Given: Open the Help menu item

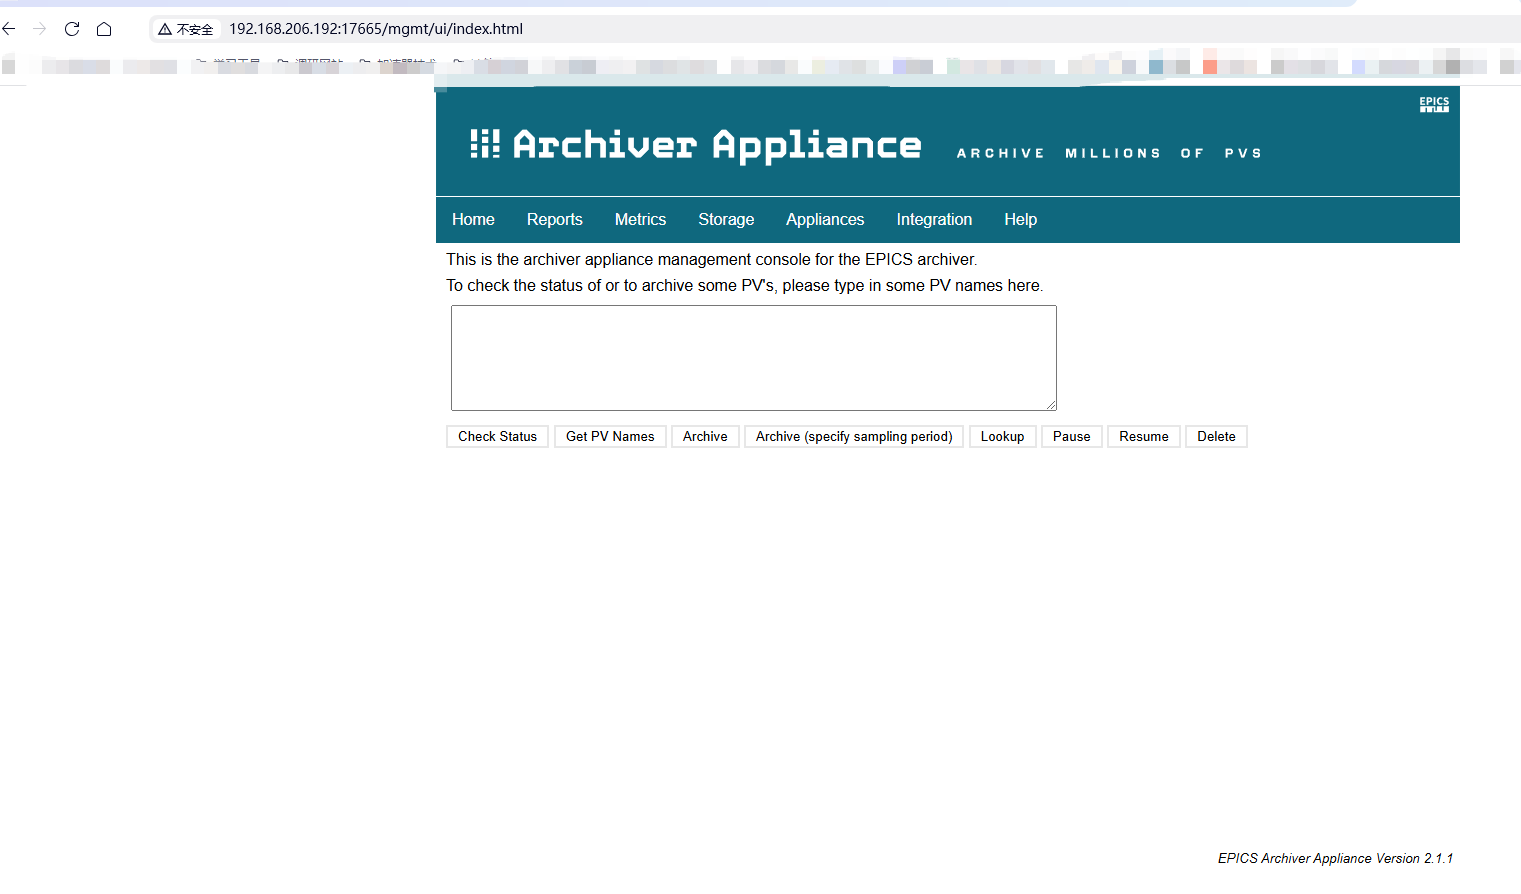Looking at the screenshot, I should click(x=1020, y=219).
